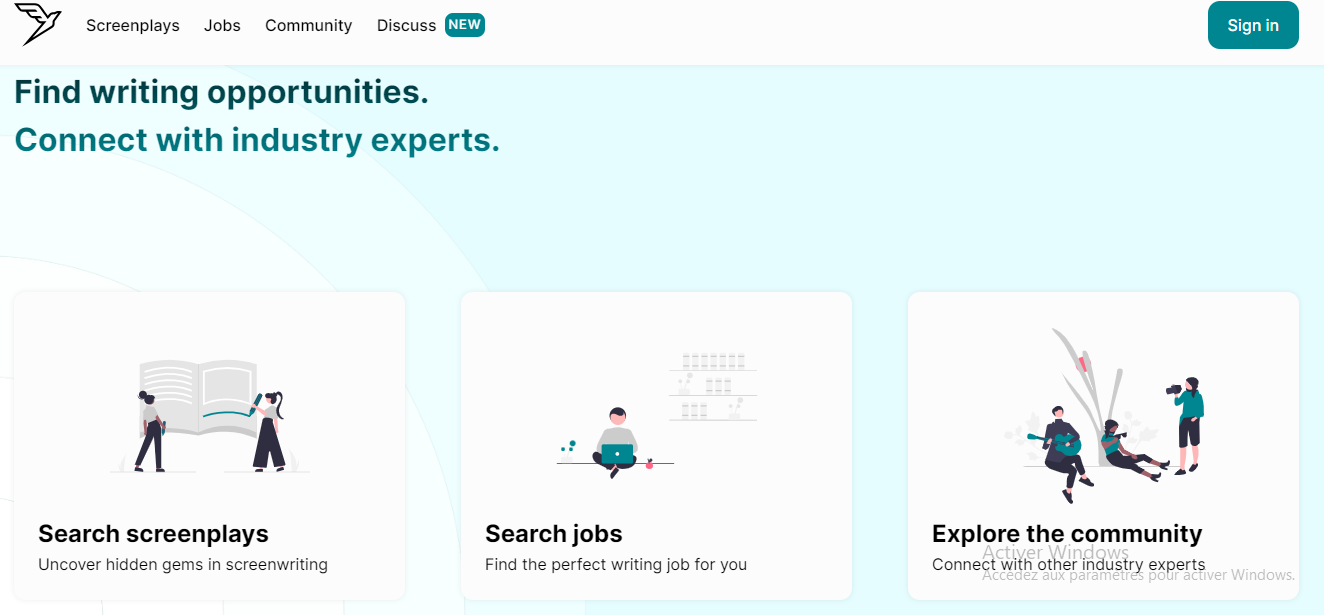Click 'Find the perfect writing job' text

[588, 564]
